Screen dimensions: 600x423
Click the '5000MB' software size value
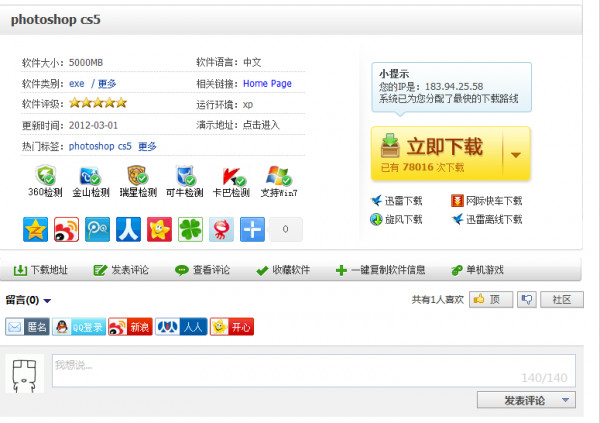(x=86, y=62)
